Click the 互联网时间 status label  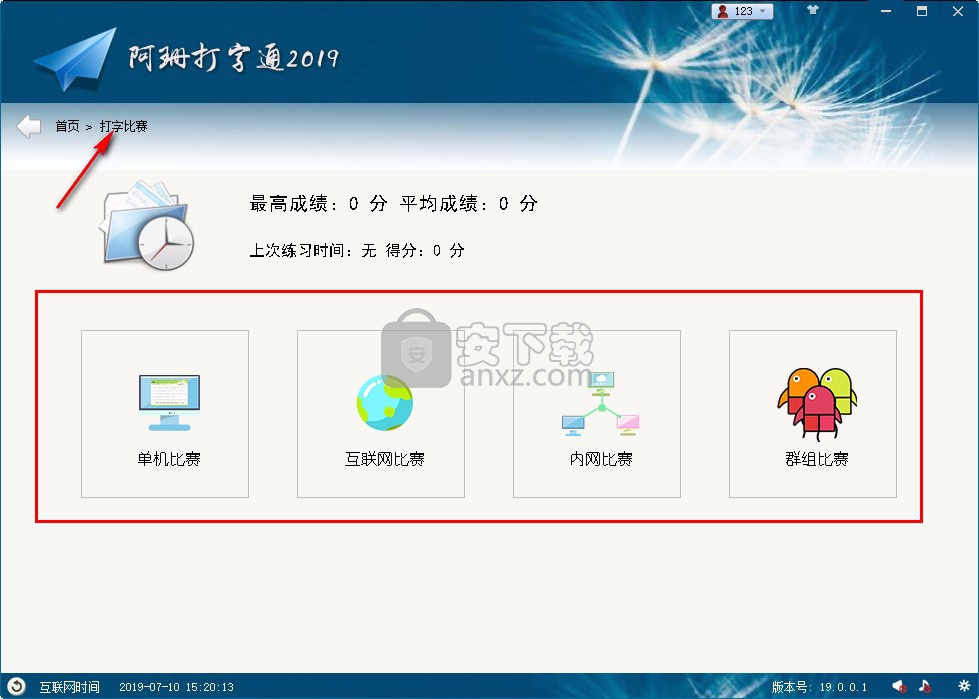(x=69, y=687)
